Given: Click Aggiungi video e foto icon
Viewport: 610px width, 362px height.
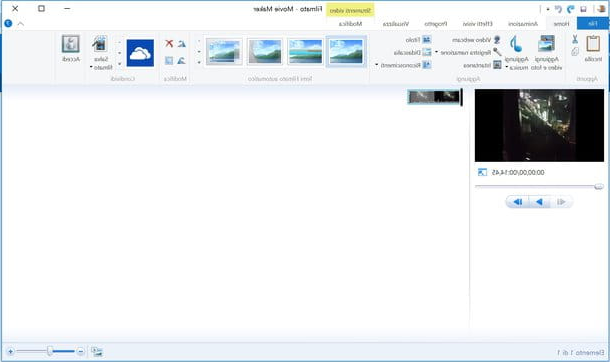Looking at the screenshot, I should (547, 44).
